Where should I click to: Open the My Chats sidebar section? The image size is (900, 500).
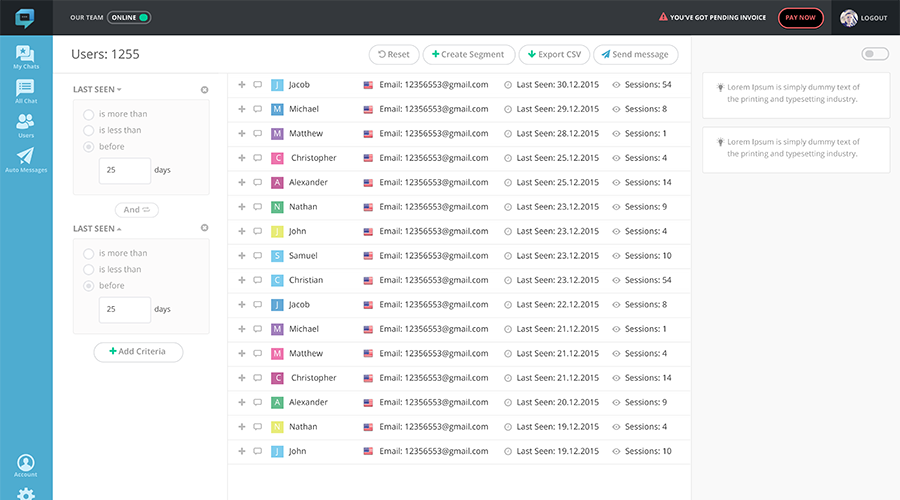click(x=26, y=57)
